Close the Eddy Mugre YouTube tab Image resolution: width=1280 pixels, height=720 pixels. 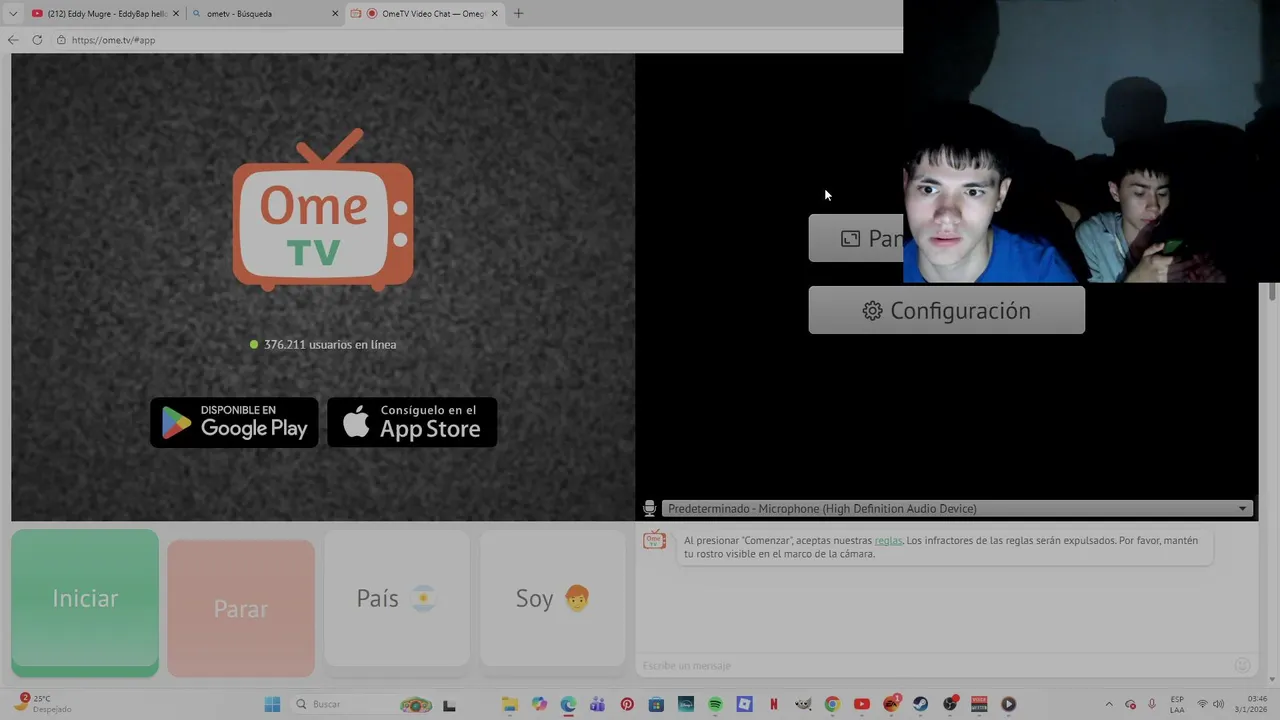pyautogui.click(x=176, y=13)
